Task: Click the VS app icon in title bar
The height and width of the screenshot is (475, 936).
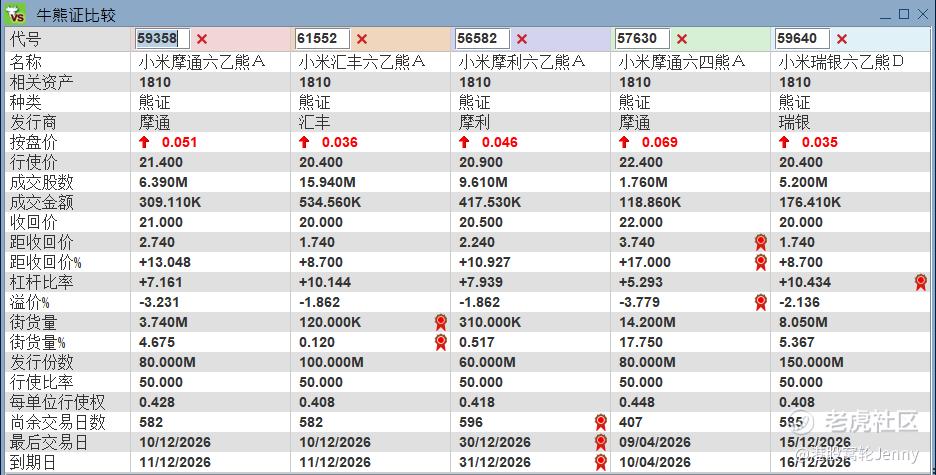Action: click(x=15, y=14)
